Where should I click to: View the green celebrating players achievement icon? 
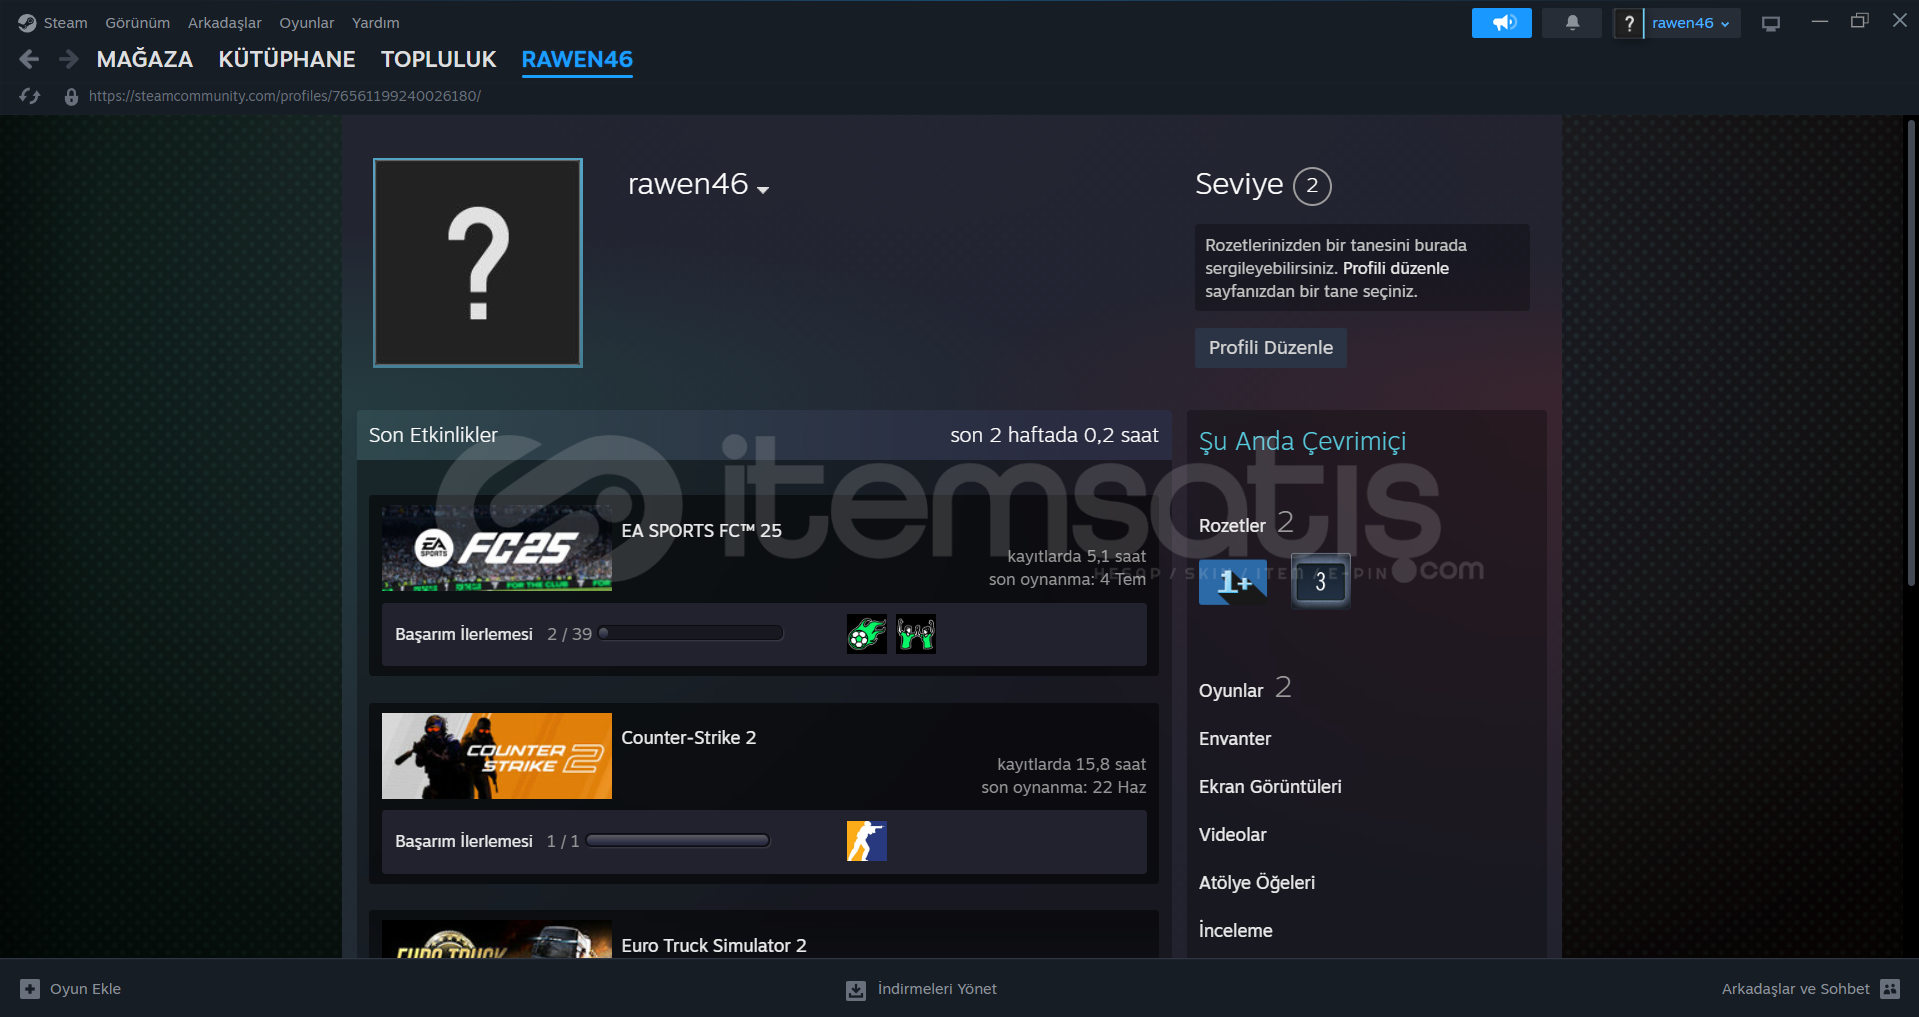pyautogui.click(x=916, y=634)
